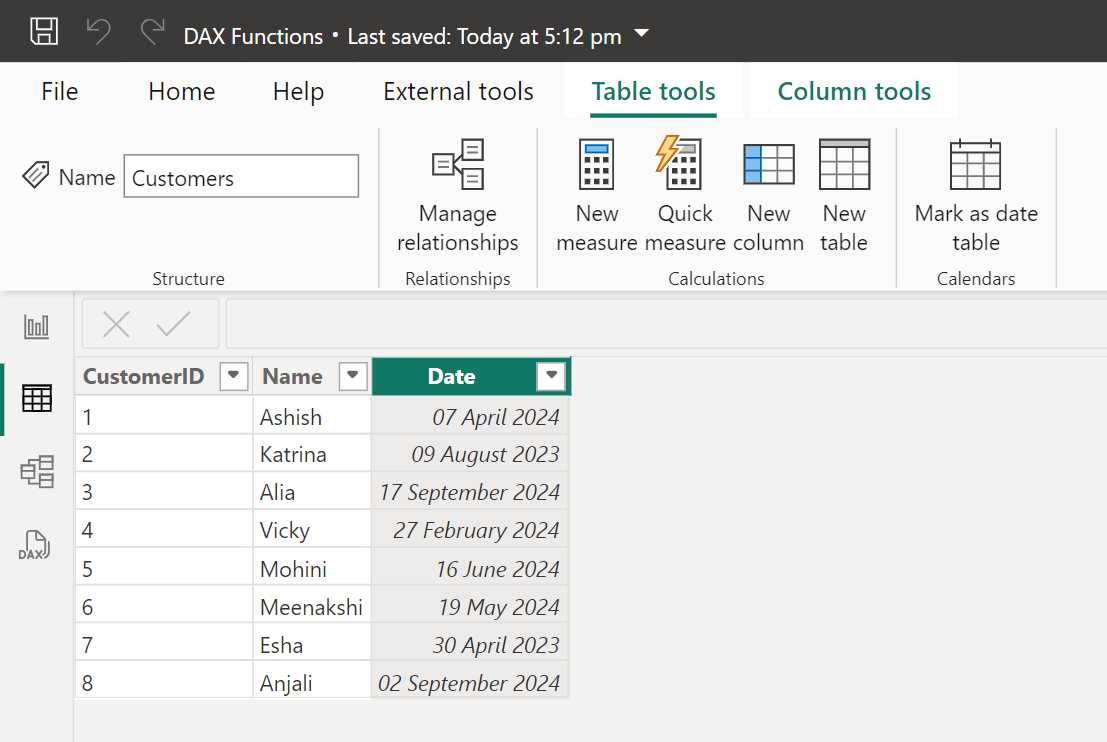Save the DAX Functions file
The image size is (1107, 742).
[44, 31]
